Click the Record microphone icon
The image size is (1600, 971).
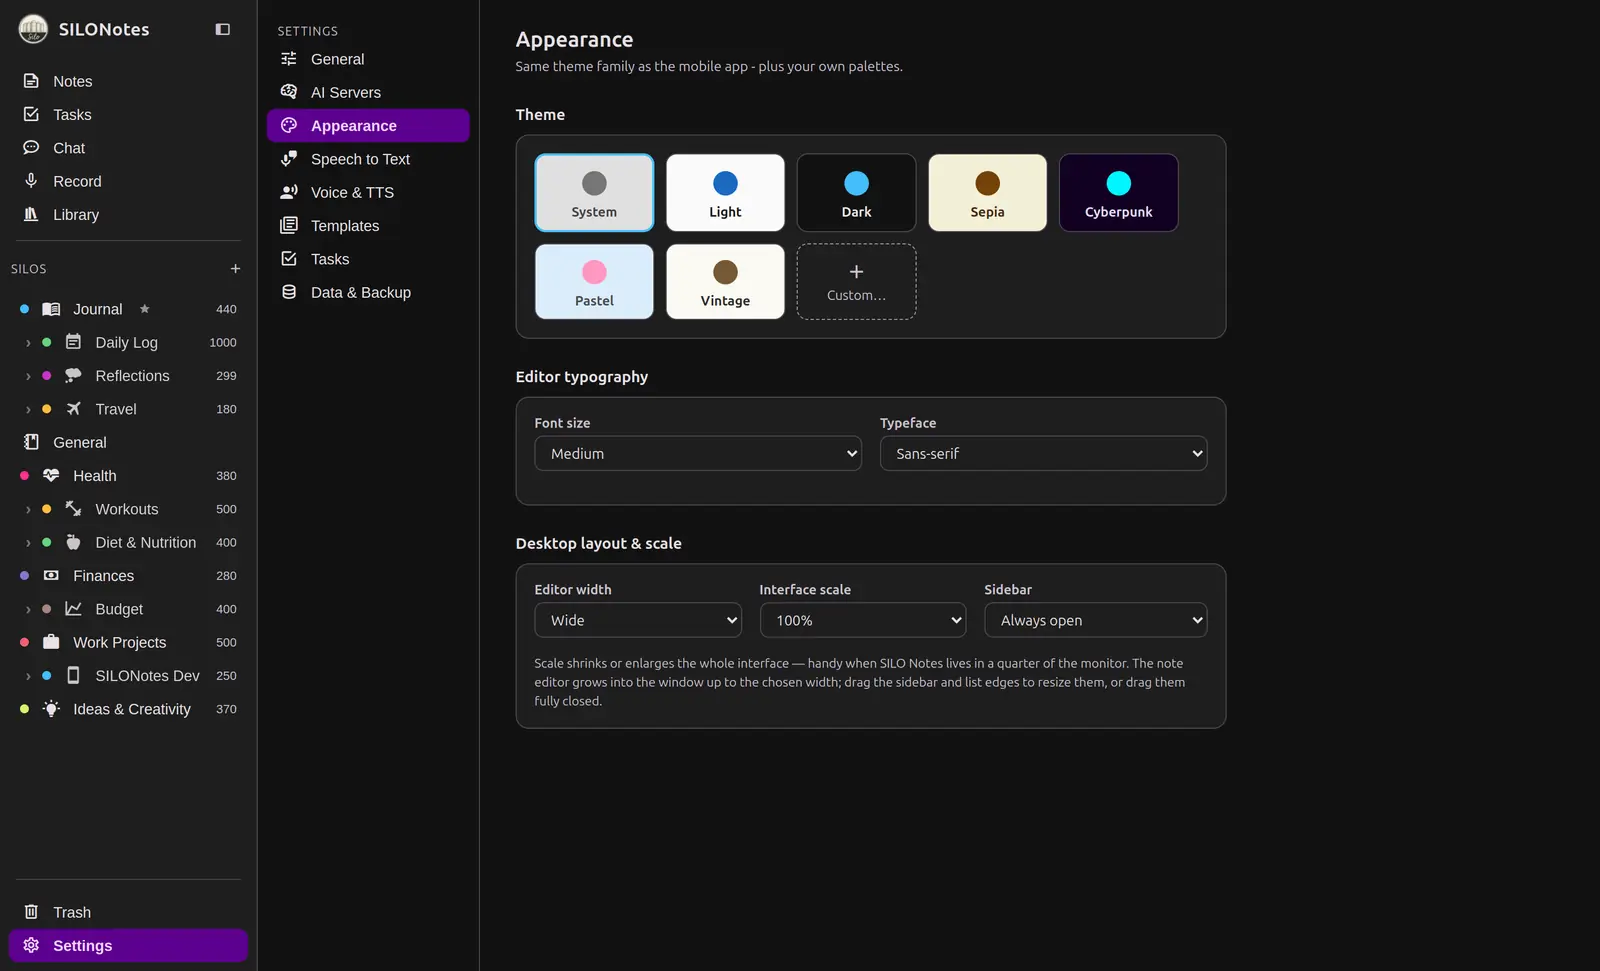31,181
